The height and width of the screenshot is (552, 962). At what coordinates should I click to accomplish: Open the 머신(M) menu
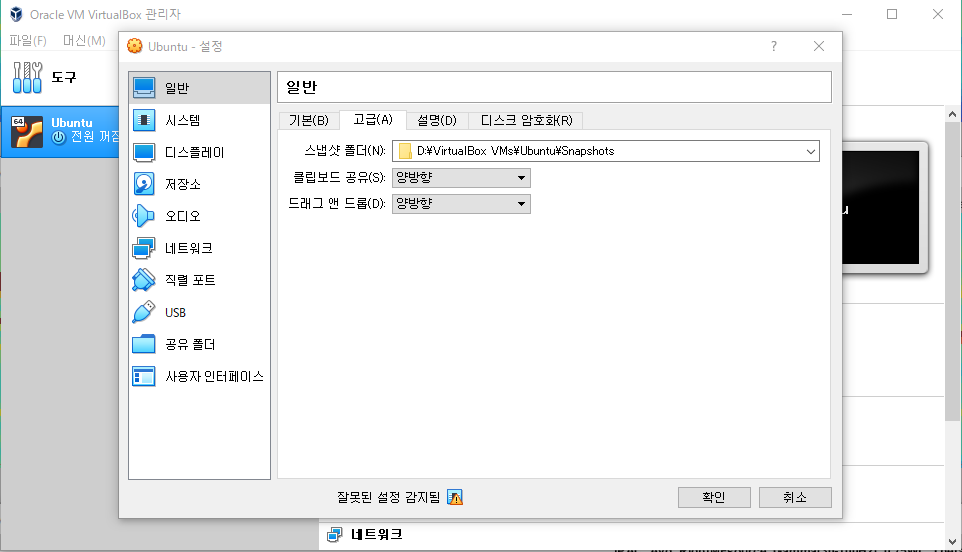coord(84,40)
